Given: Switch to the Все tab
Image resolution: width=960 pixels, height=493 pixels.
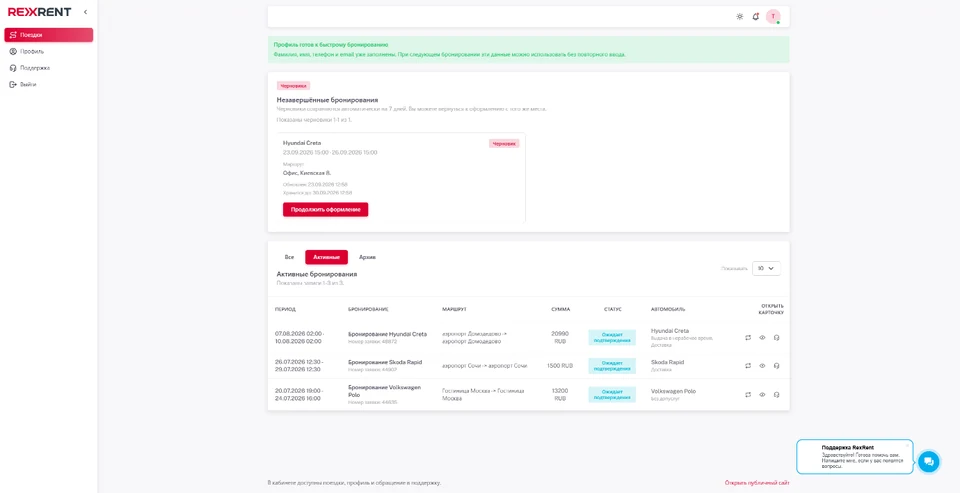Looking at the screenshot, I should [290, 257].
